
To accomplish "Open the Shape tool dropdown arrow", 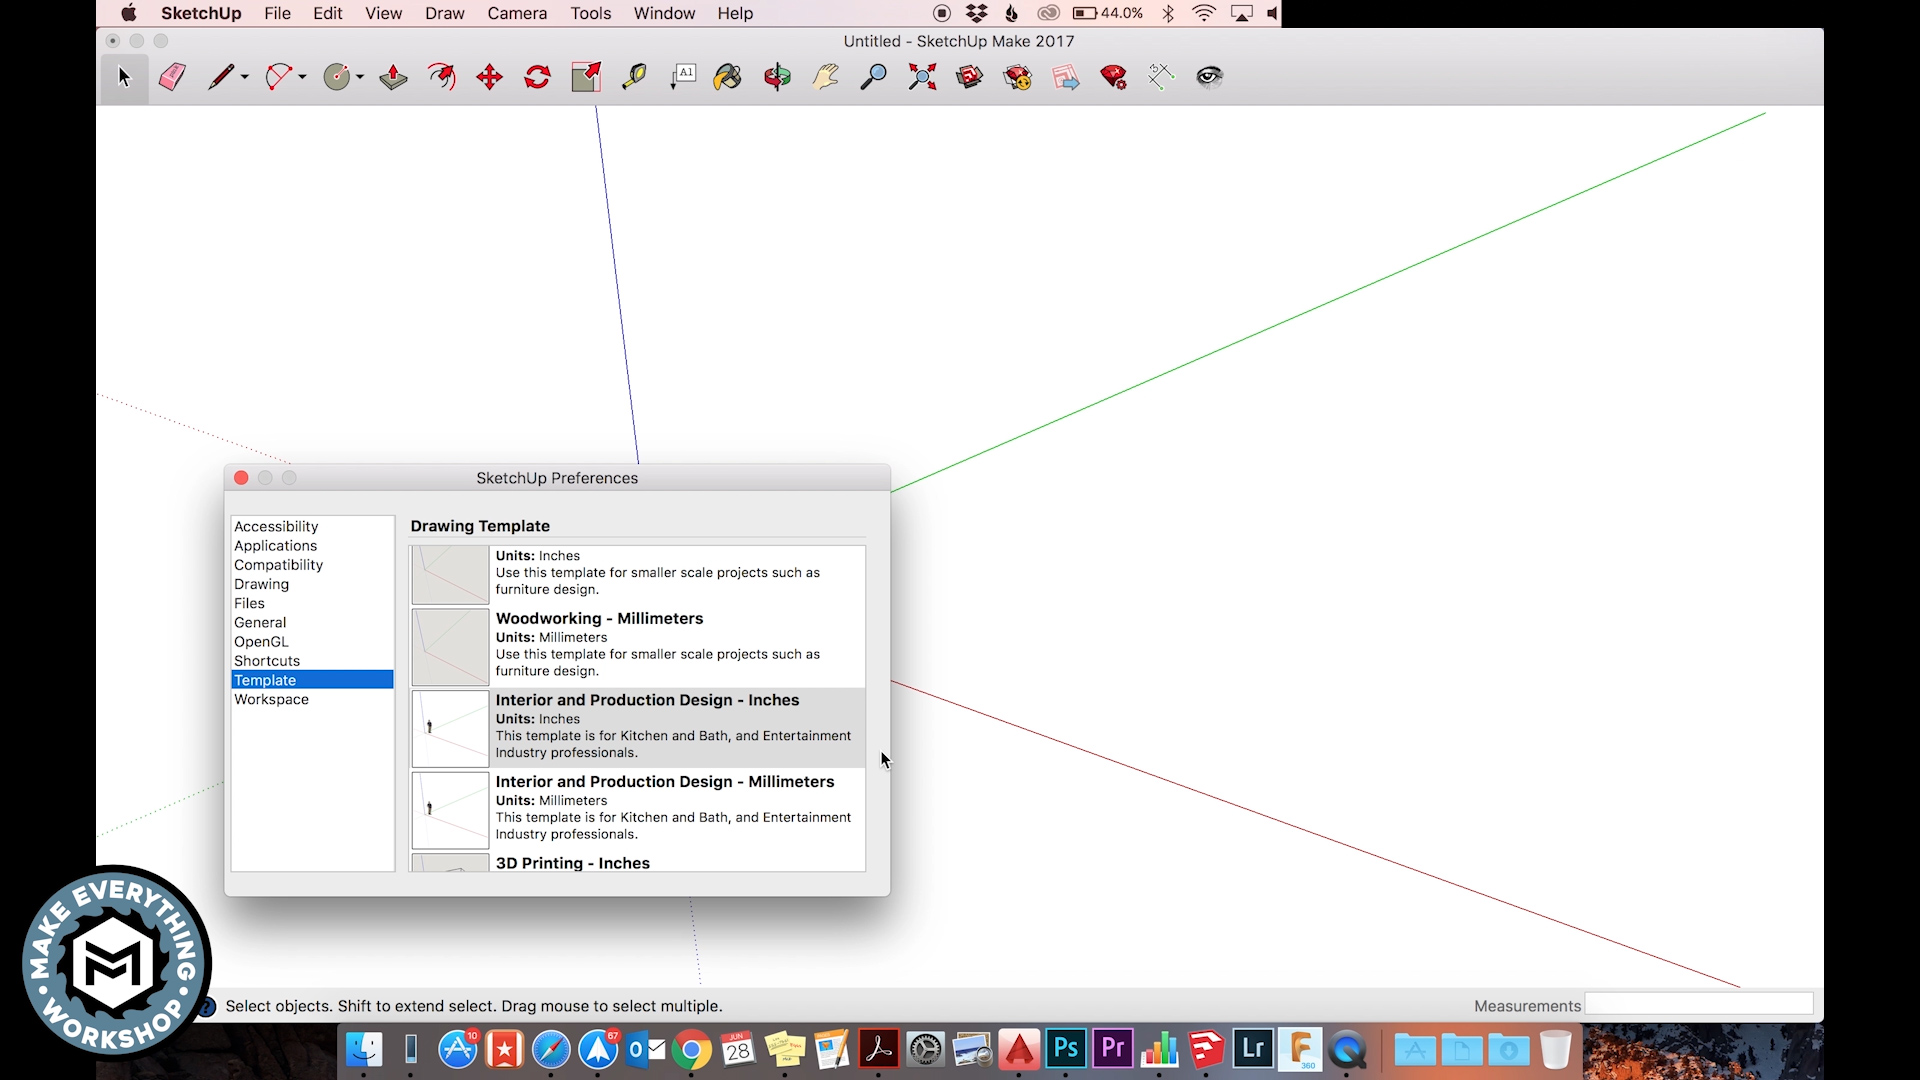I will coord(360,77).
